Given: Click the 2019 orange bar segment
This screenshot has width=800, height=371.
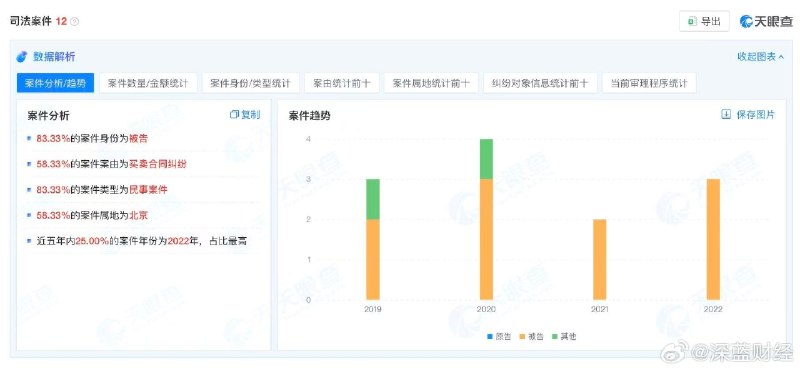Looking at the screenshot, I should [373, 259].
